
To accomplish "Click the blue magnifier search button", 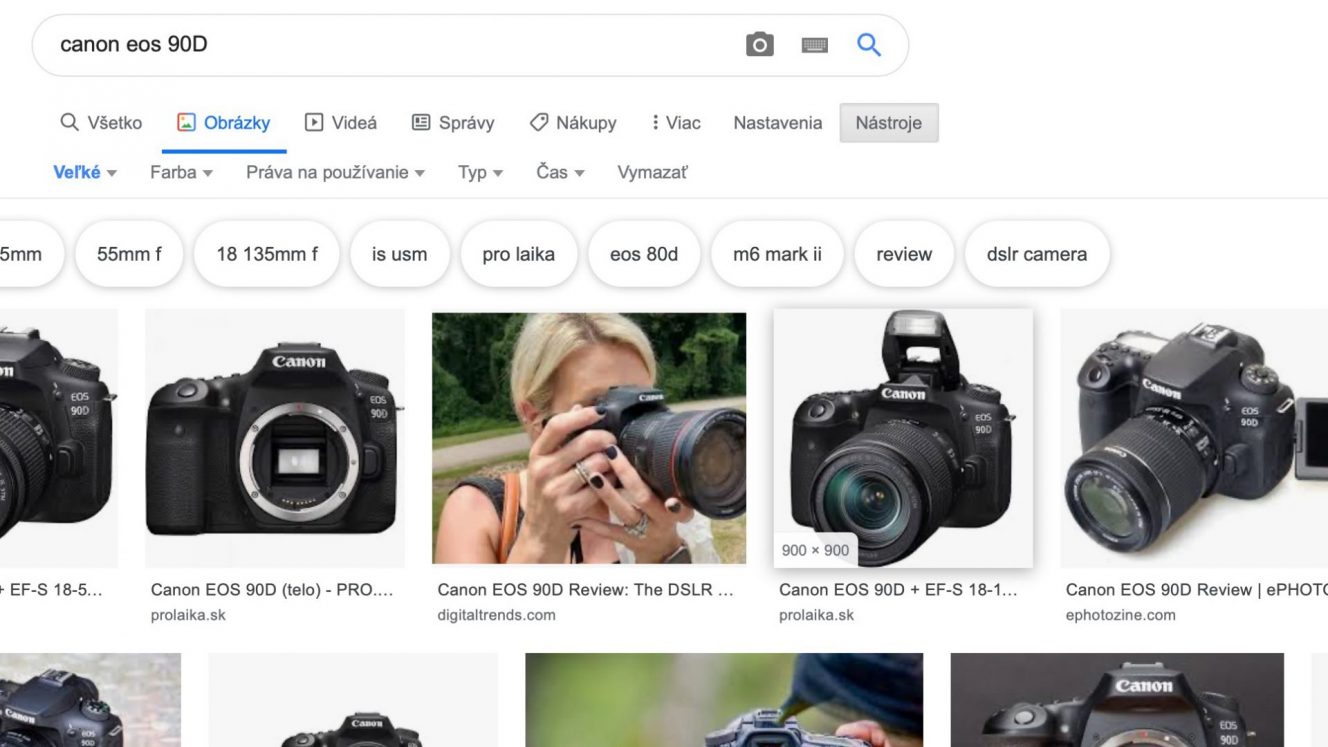I will click(869, 44).
